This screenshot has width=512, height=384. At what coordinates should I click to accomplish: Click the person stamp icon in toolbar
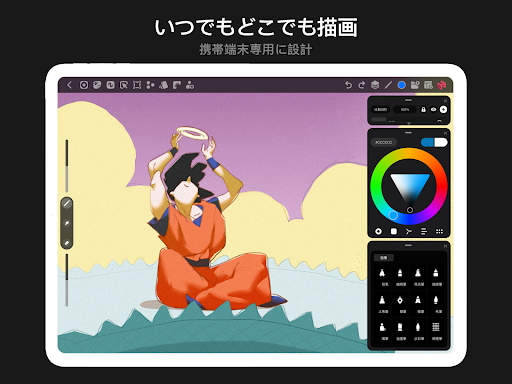tap(190, 85)
